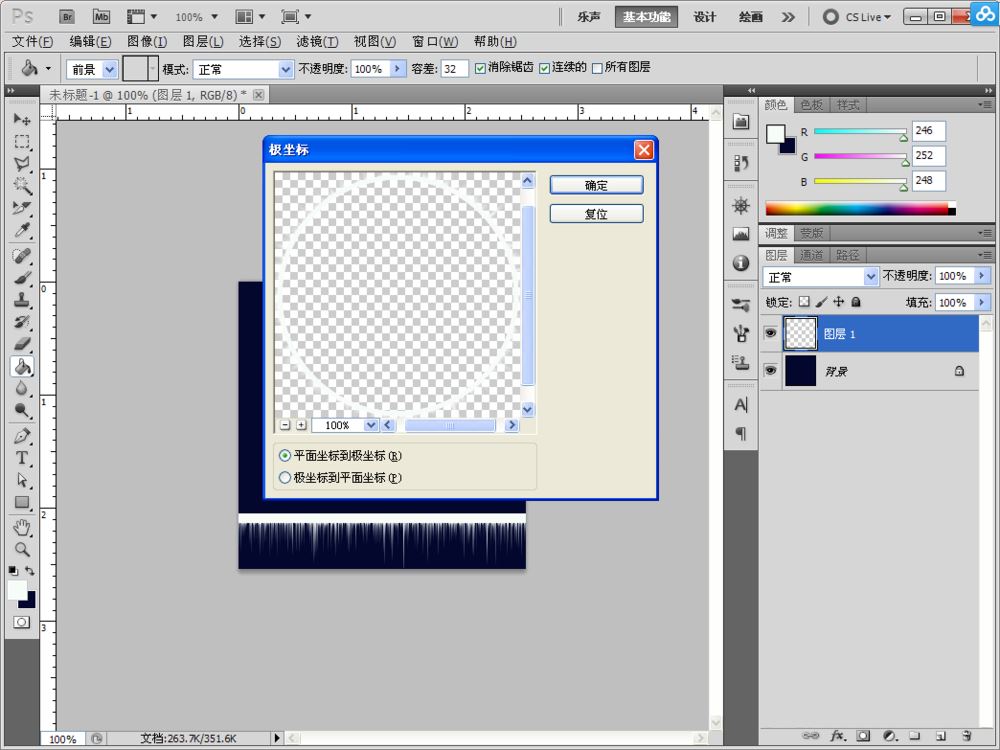1000x750 pixels.
Task: Open the 图像(I) menu
Action: [x=147, y=41]
